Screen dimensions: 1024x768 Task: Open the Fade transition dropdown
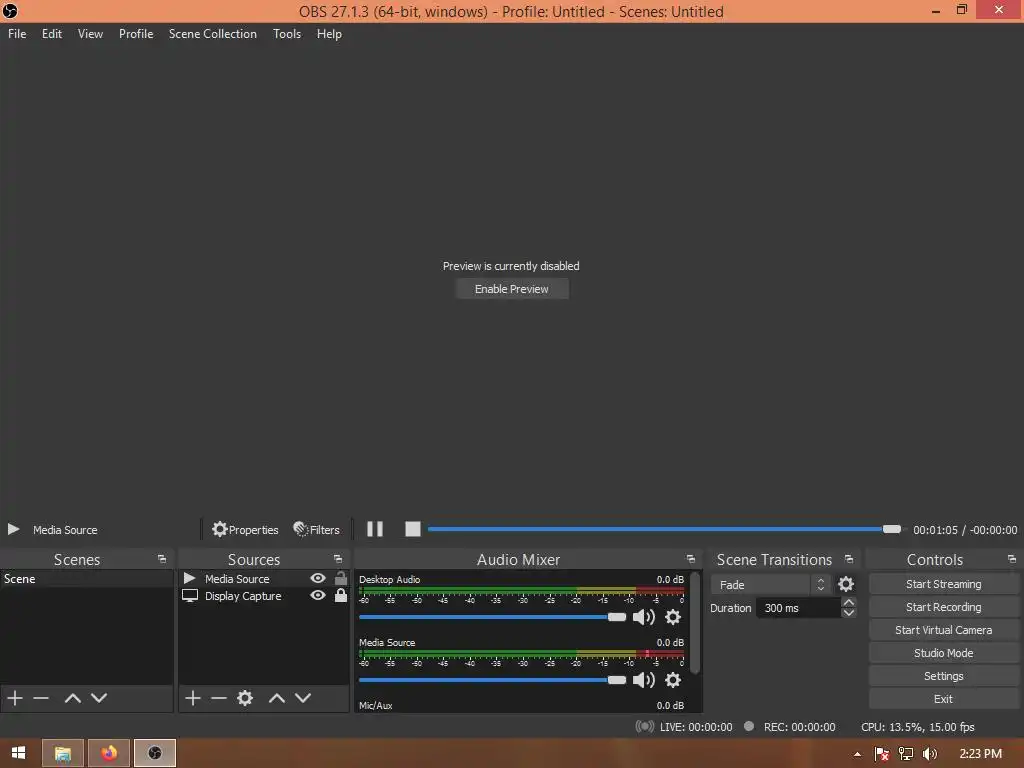tap(771, 584)
